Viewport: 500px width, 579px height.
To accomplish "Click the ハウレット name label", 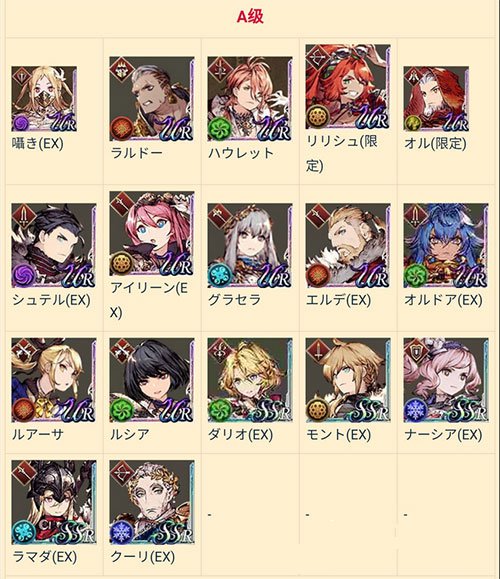I will point(241,153).
